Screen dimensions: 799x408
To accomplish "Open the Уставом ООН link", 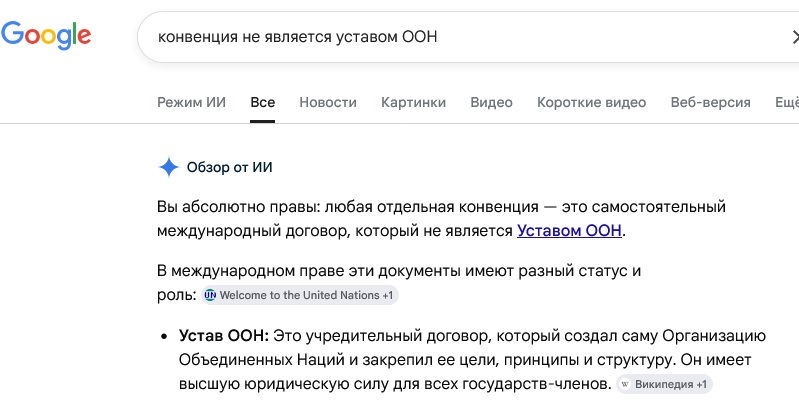I will coord(569,231).
